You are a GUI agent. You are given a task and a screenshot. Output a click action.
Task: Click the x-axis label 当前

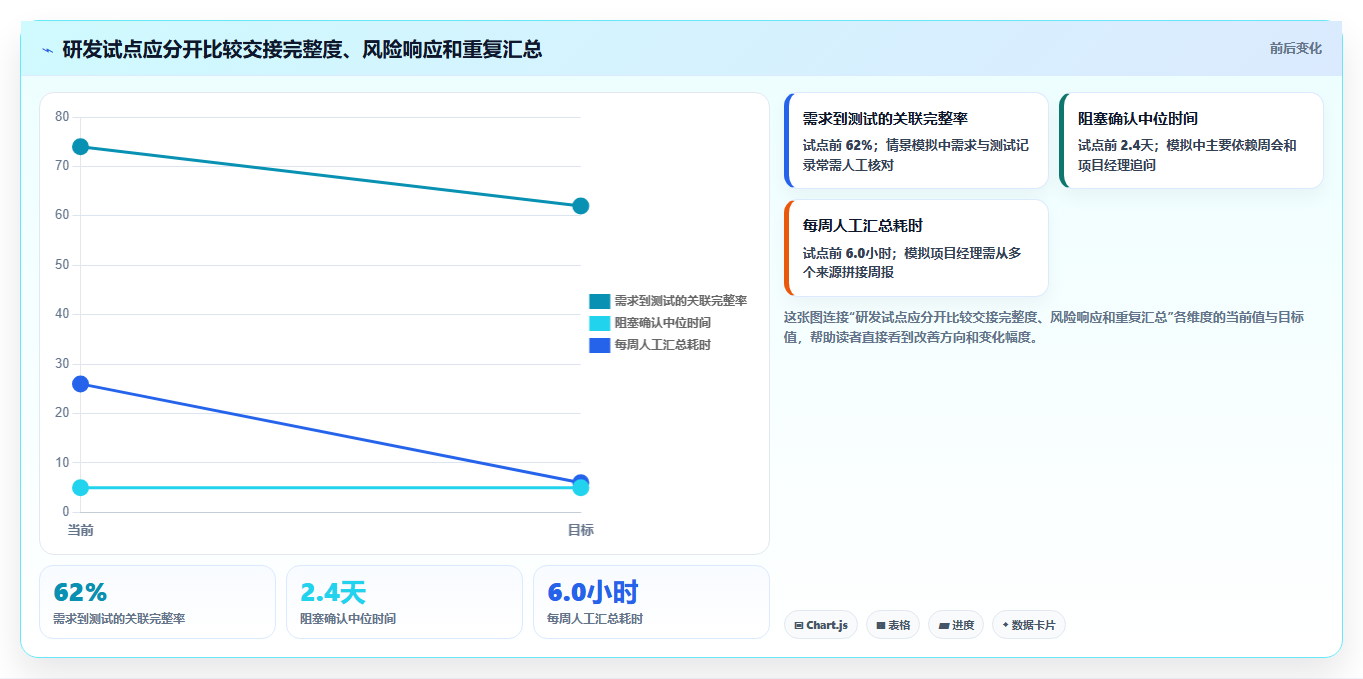[81, 530]
